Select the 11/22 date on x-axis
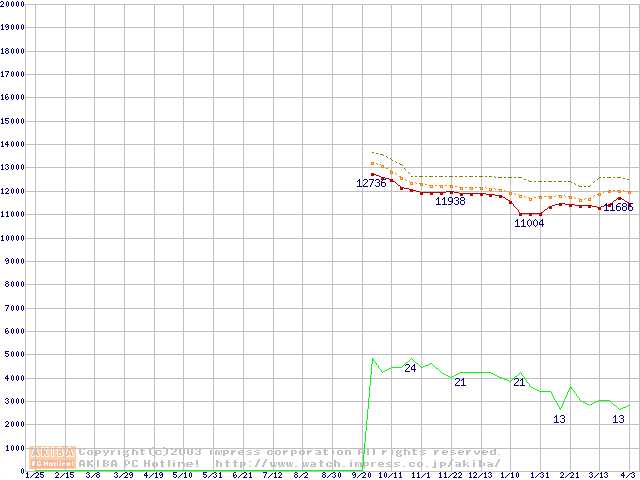Viewport: 640px width, 480px height. click(450, 476)
